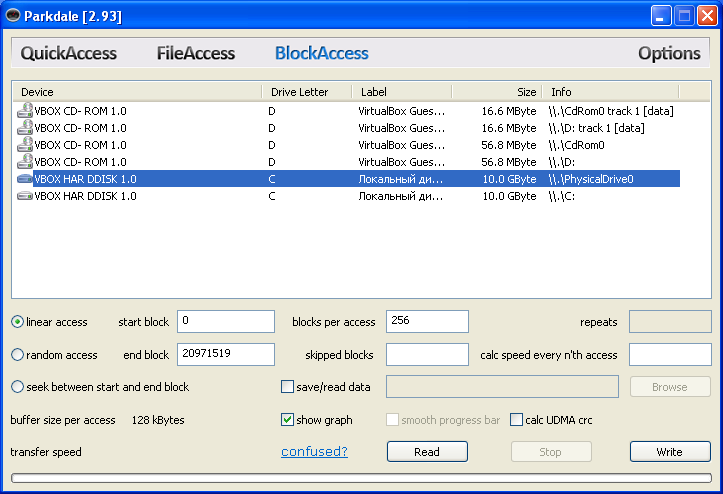Start the Read test button
Viewport: 723px width, 494px height.
[x=427, y=452]
